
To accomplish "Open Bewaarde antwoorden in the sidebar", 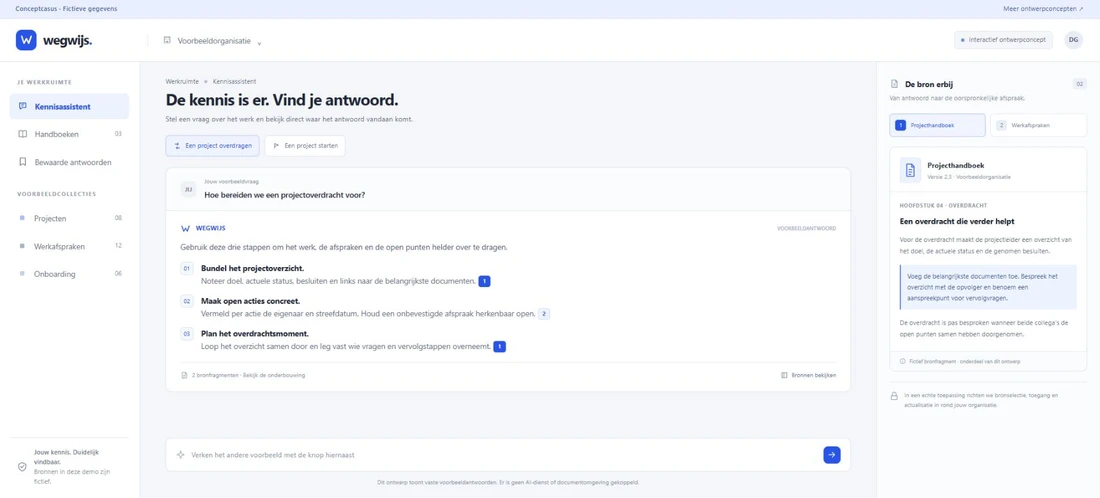I will [69, 162].
